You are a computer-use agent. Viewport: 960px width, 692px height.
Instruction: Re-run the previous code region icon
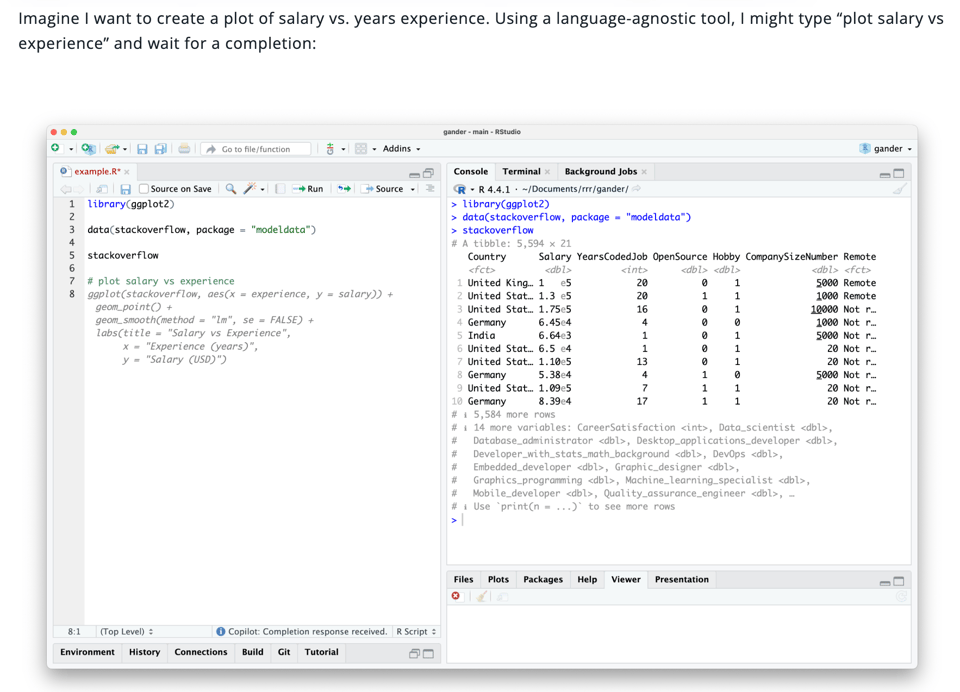tap(344, 188)
